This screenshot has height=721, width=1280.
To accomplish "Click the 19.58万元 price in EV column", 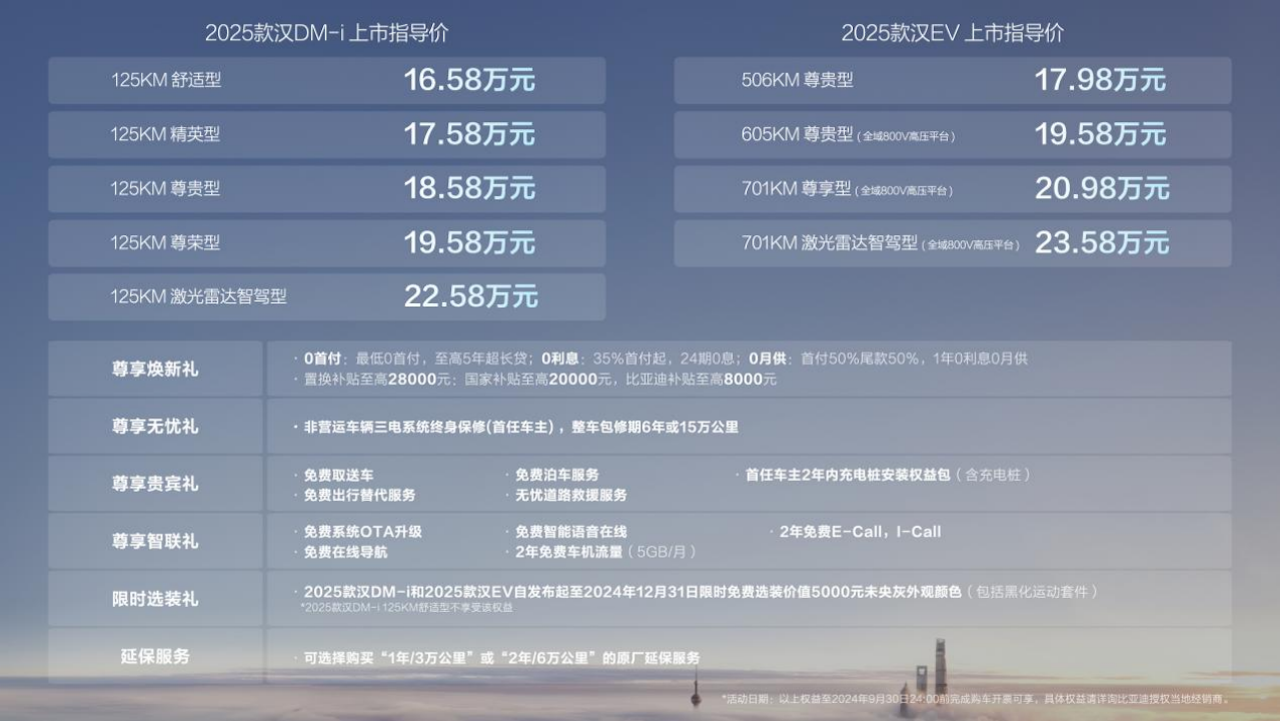I will tap(1100, 134).
